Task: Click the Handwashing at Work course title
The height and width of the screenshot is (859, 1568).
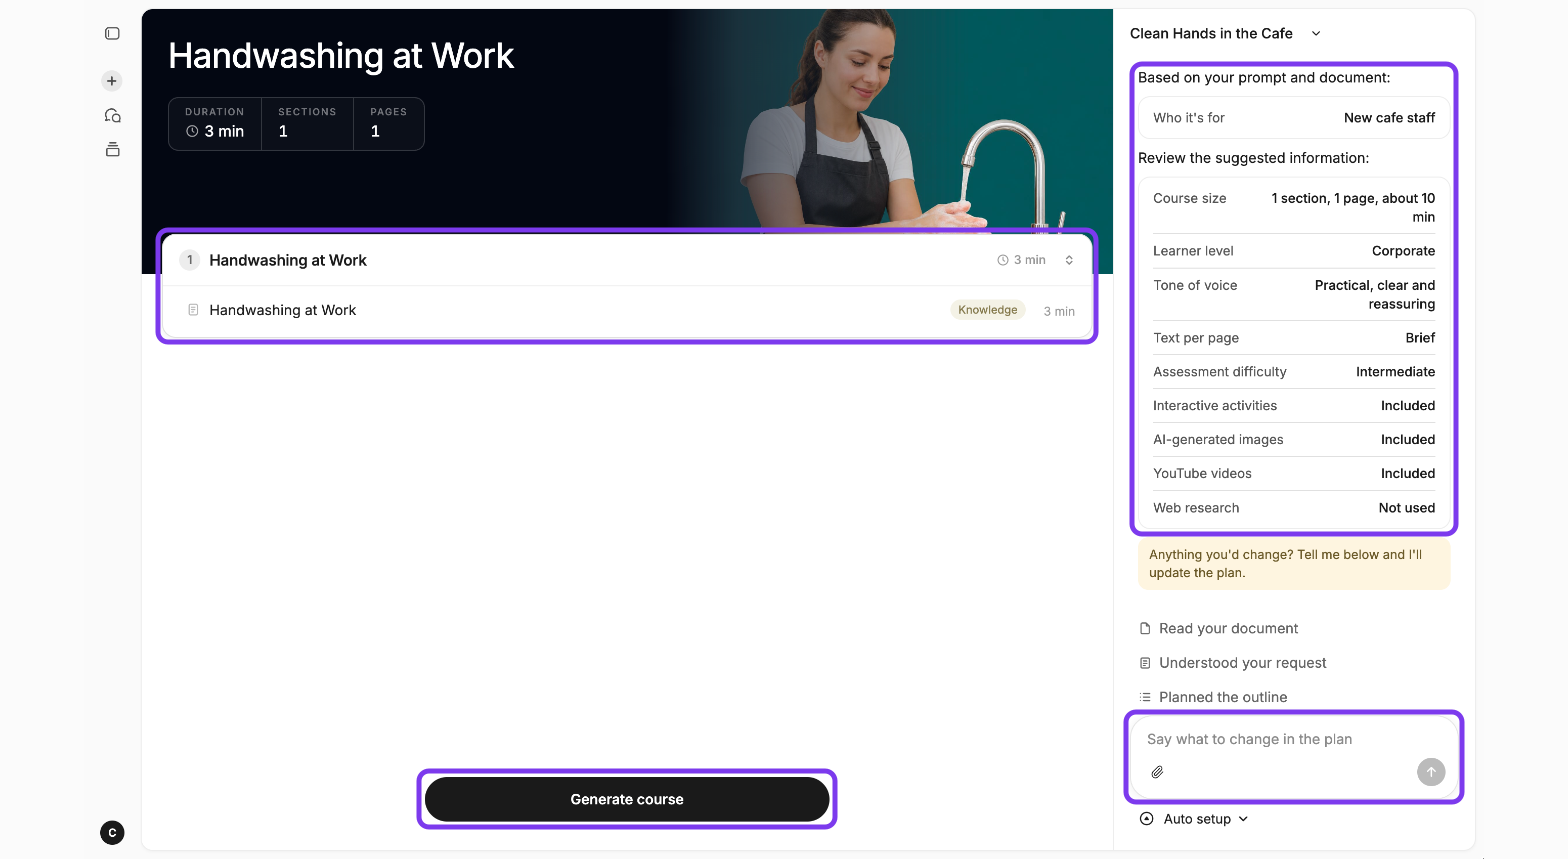Action: (x=341, y=56)
